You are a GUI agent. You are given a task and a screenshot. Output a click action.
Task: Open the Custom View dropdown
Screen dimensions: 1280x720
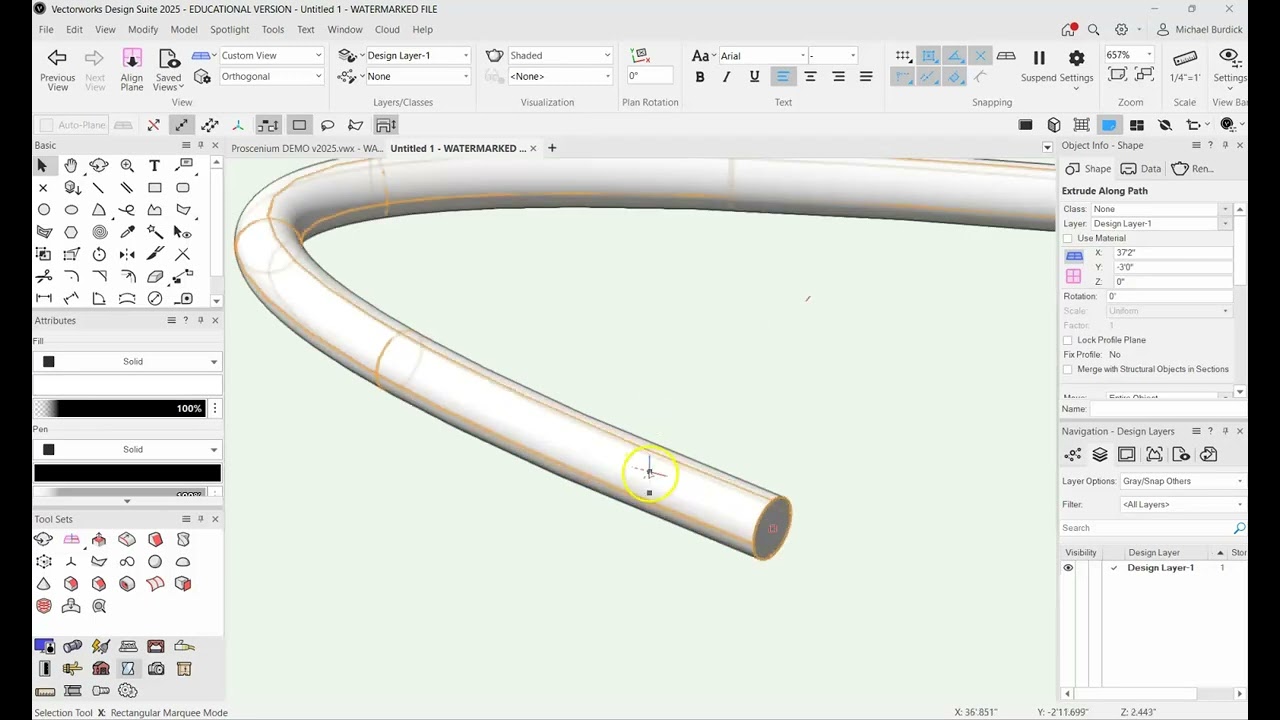[x=272, y=55]
